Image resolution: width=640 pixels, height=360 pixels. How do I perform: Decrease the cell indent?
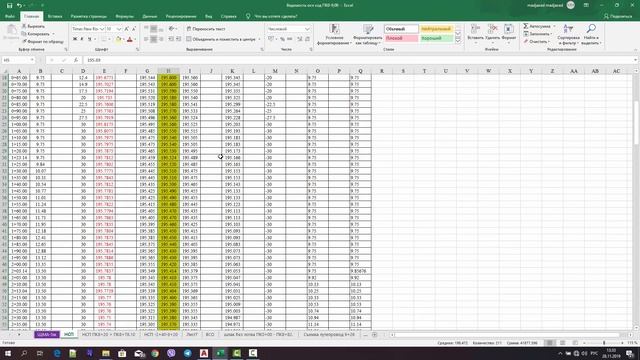172,39
